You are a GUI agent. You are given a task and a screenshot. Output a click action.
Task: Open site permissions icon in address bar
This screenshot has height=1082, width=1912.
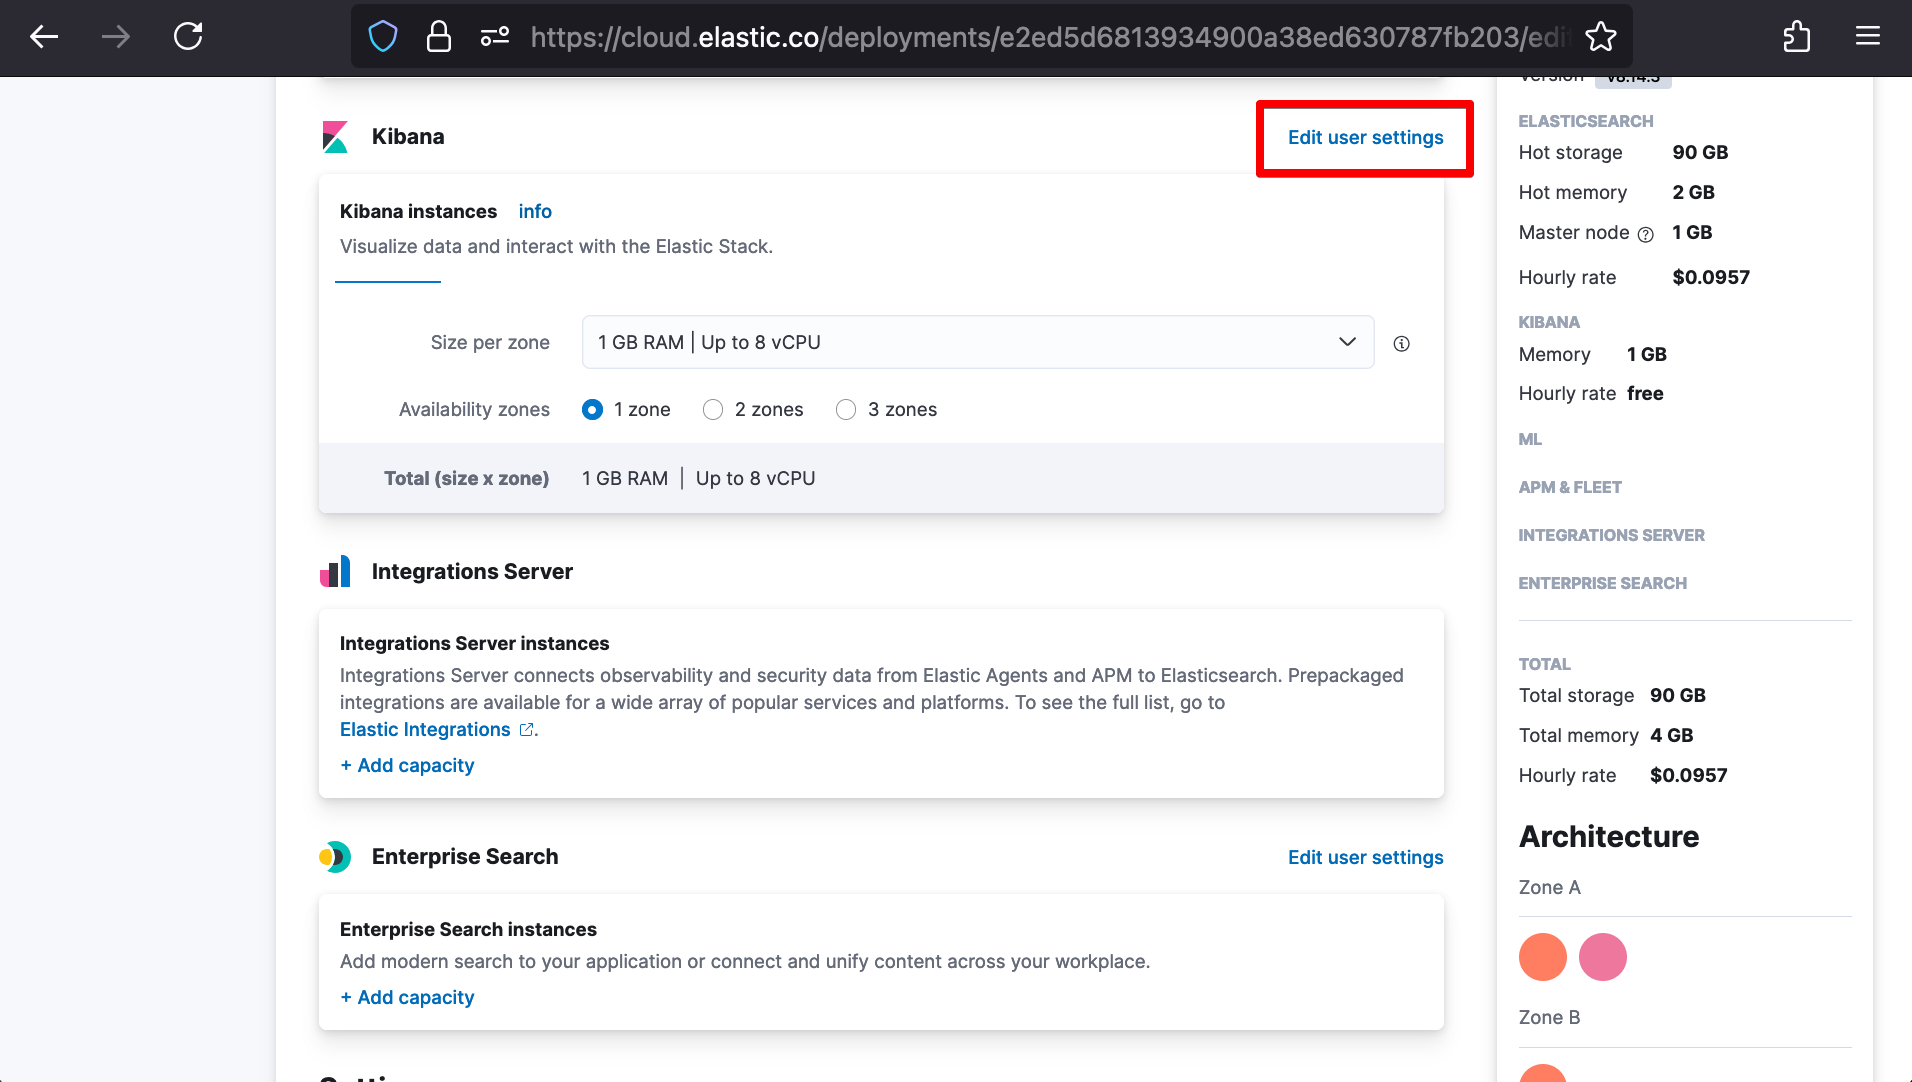pyautogui.click(x=494, y=37)
